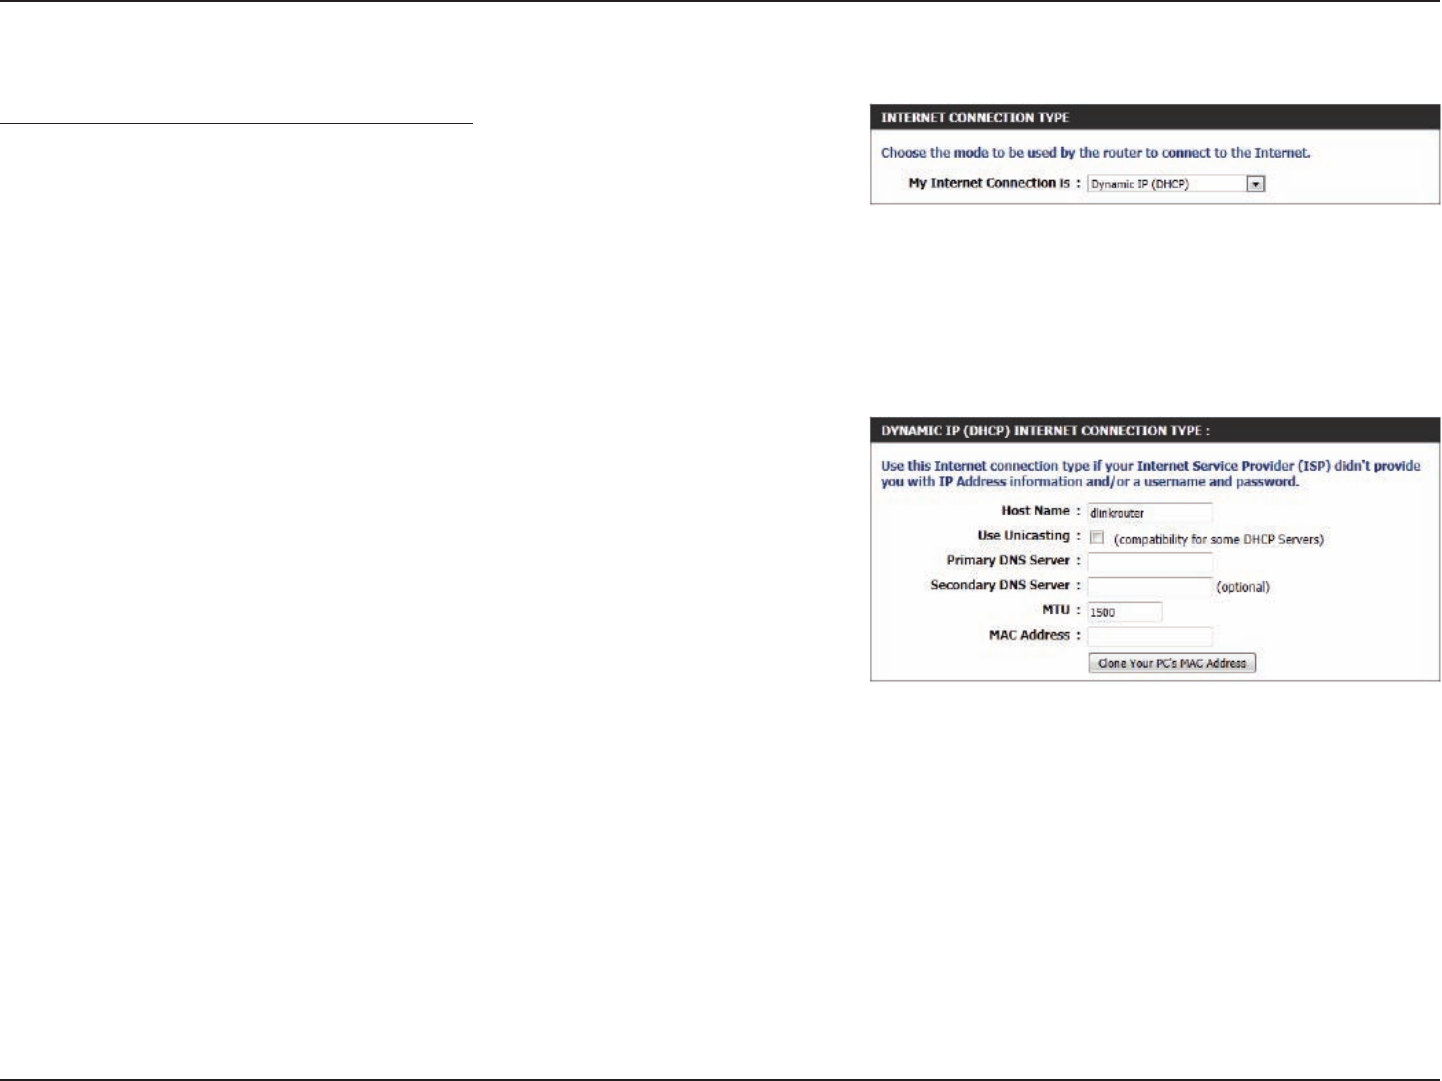Enable the Use Unicasting checkbox
Image resolution: width=1442 pixels, height=1081 pixels.
tap(1097, 538)
